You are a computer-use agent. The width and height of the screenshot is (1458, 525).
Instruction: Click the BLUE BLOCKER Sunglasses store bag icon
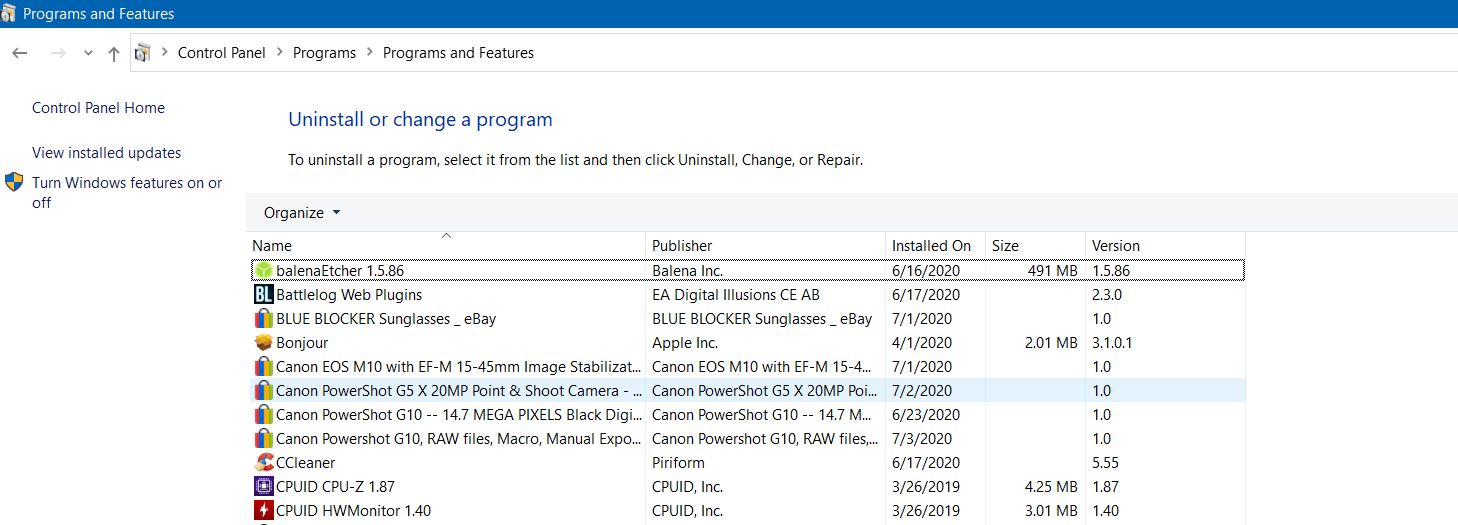click(264, 318)
